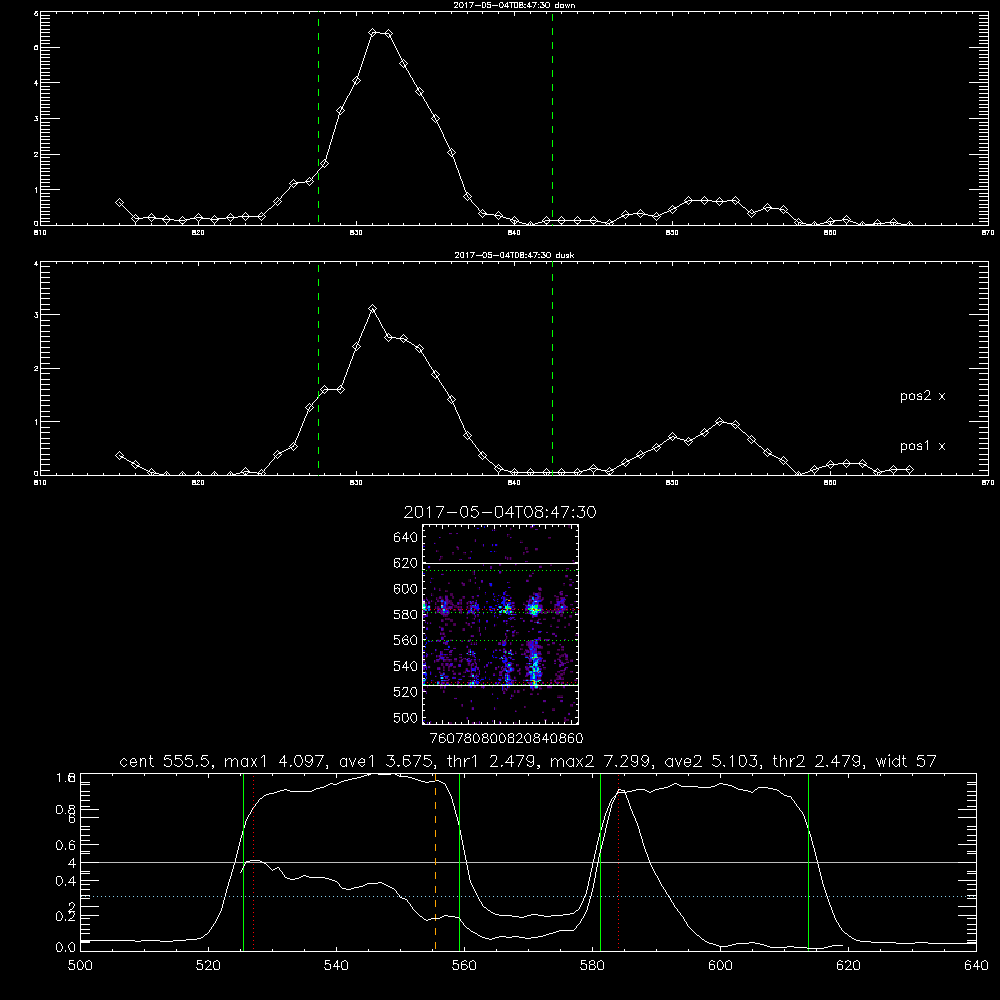Click the bottom plot x-axis label 620

pyautogui.click(x=848, y=966)
